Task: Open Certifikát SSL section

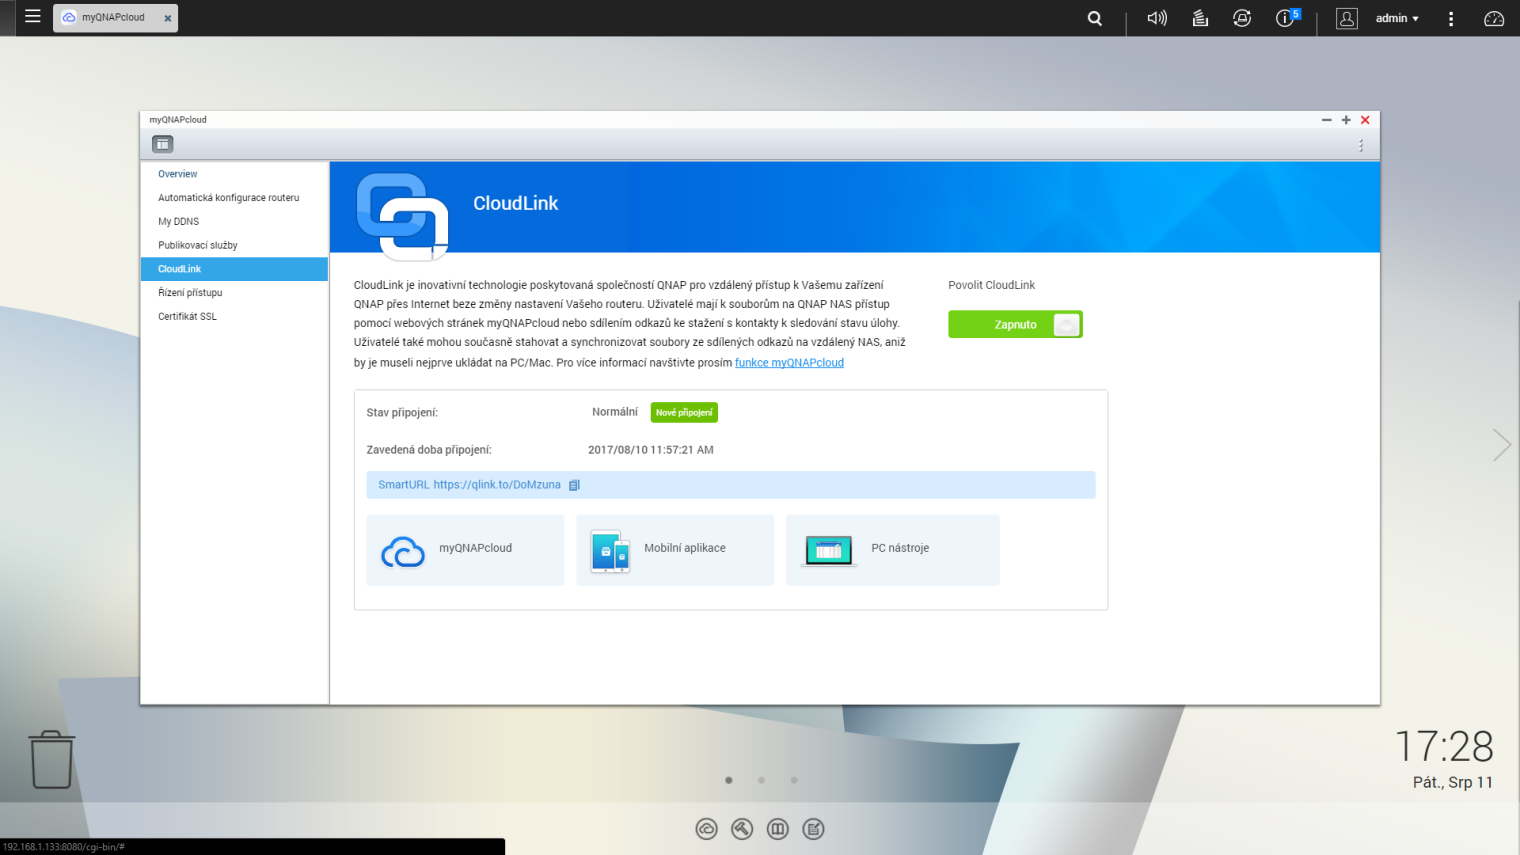Action: click(x=234, y=316)
